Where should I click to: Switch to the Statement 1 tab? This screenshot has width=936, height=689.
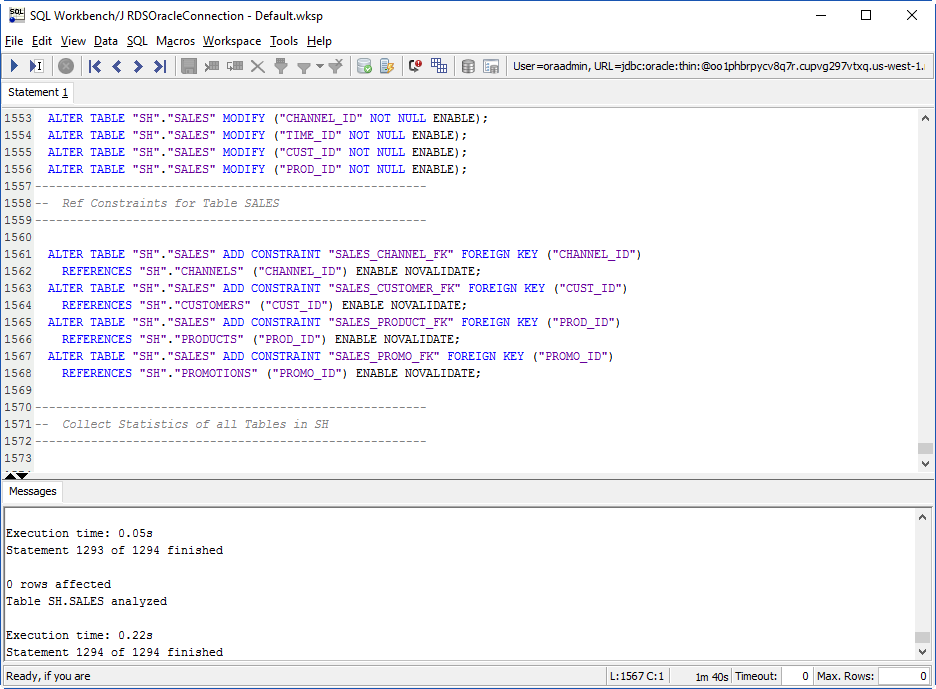[37, 91]
